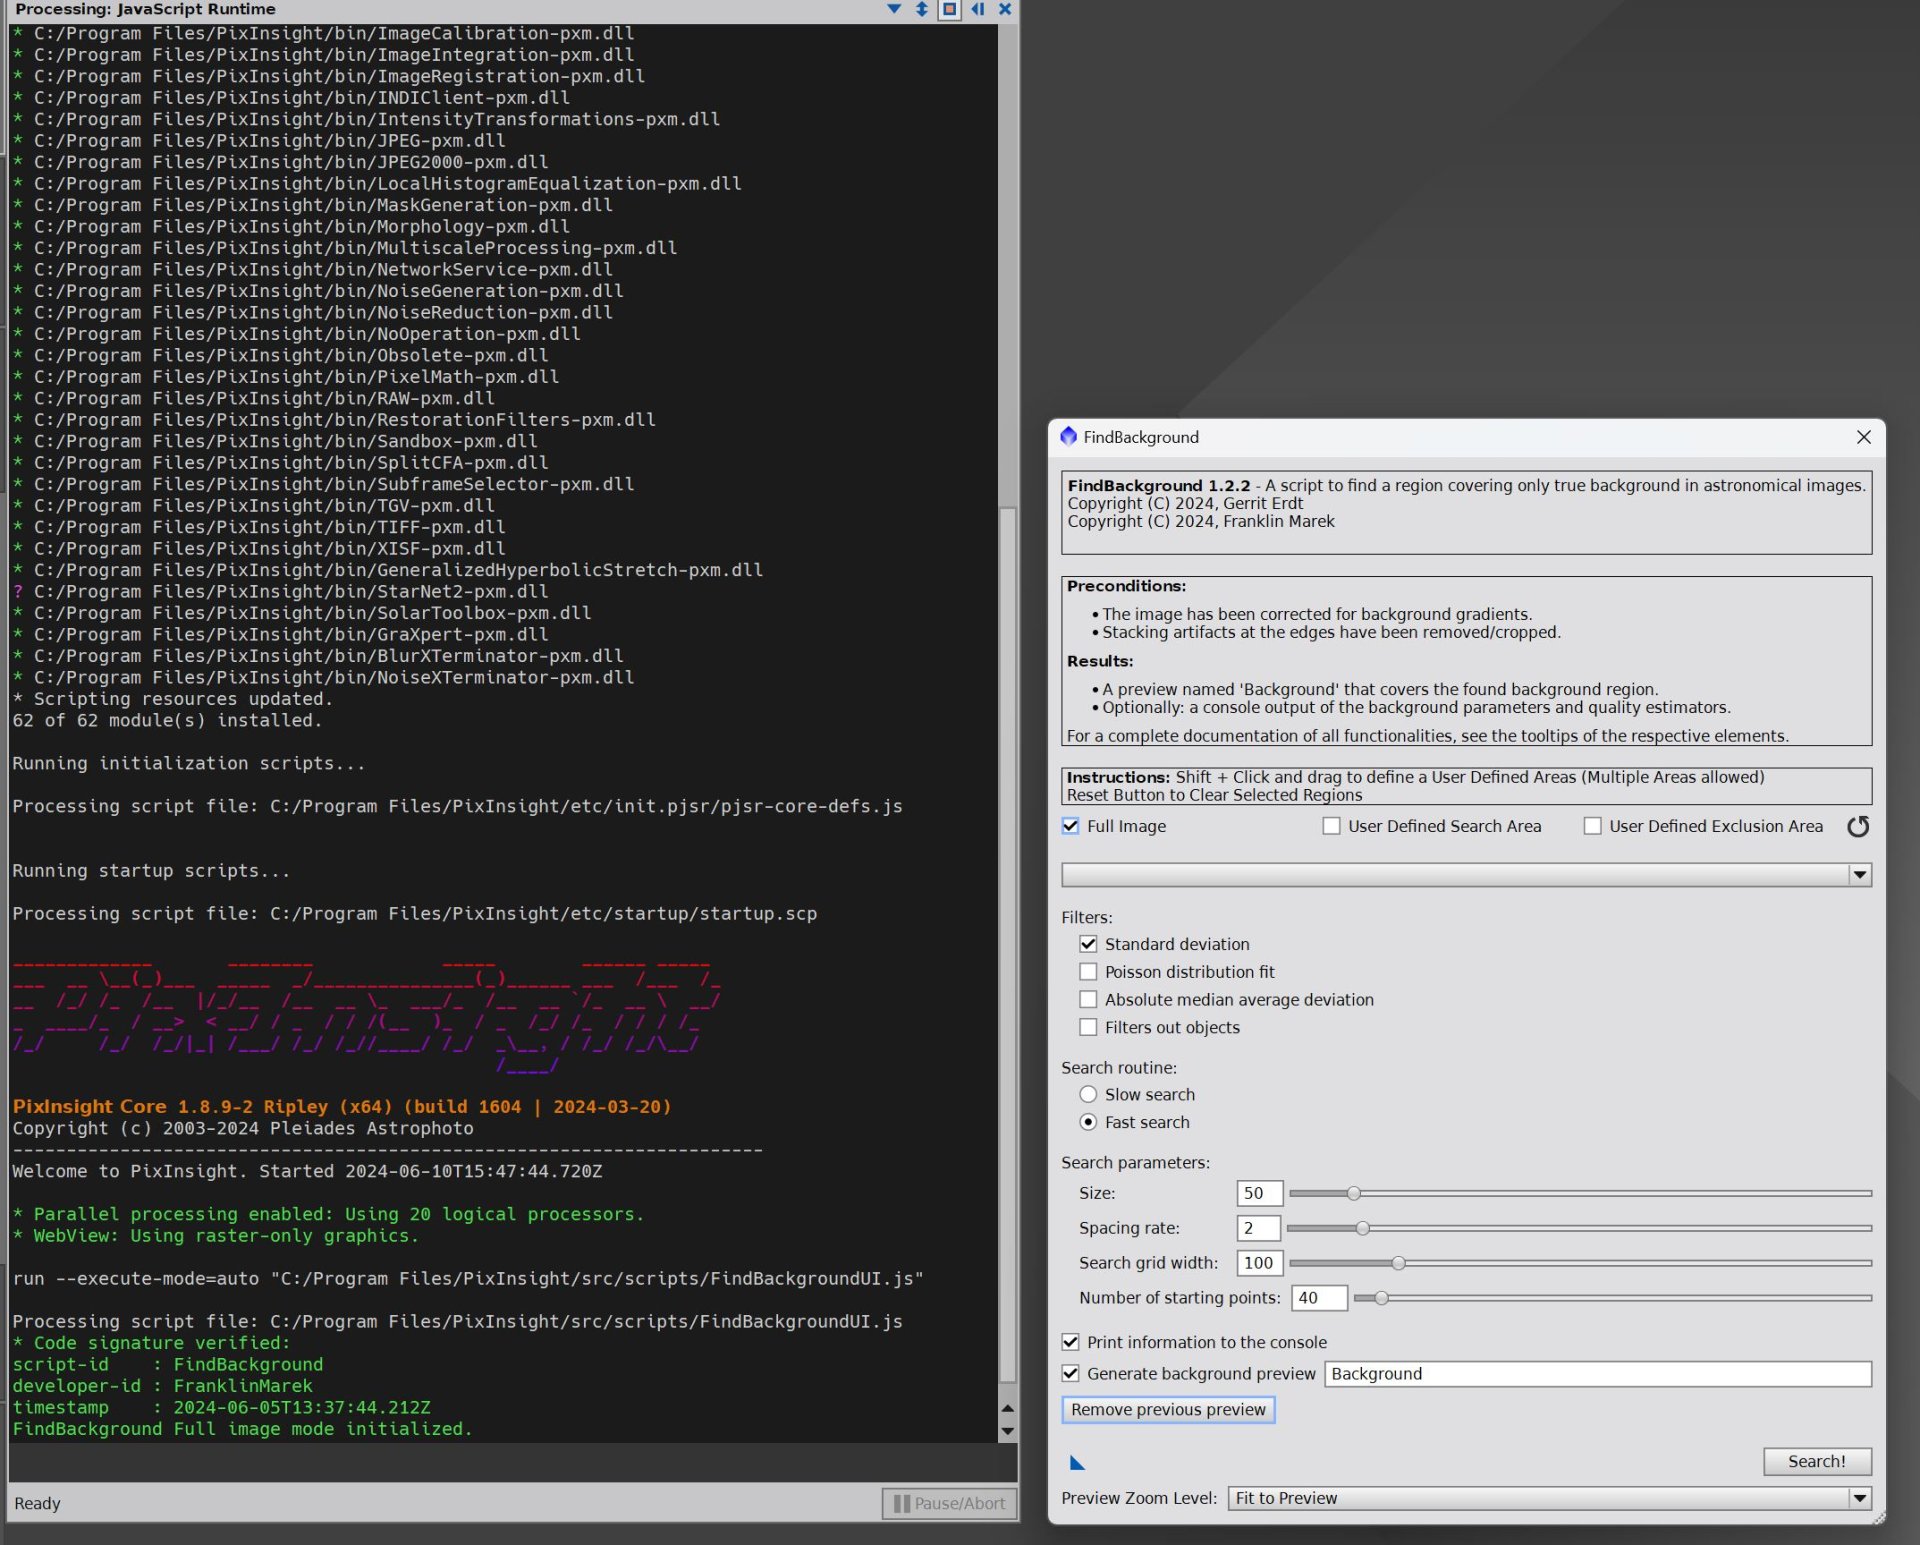Click the 'Welcome to PixInsight' console line
This screenshot has width=1920, height=1545.
click(307, 1171)
